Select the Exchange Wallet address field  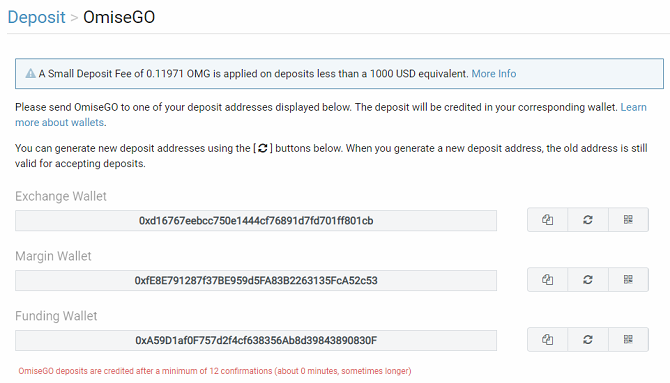pos(256,221)
